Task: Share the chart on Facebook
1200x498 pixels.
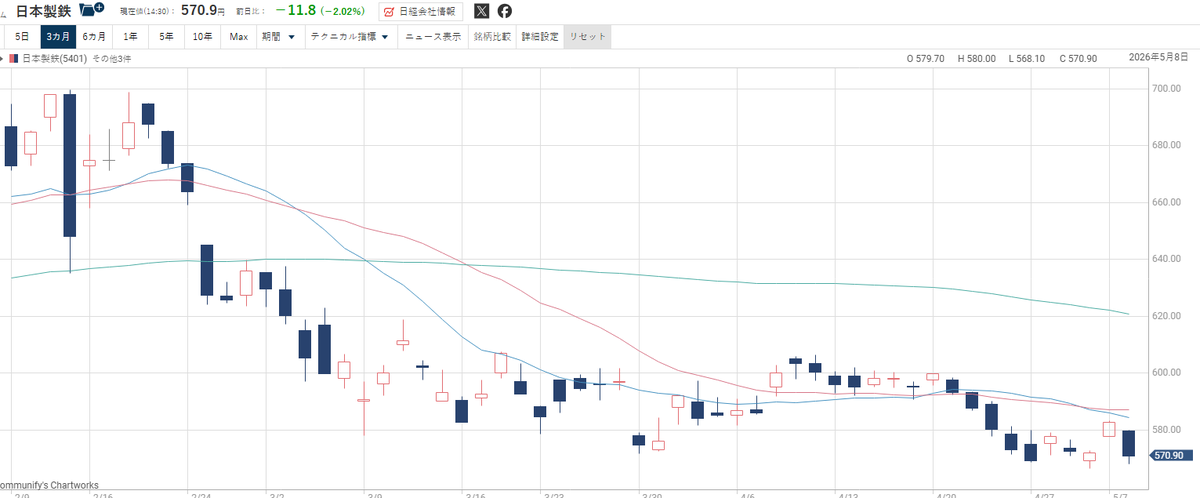Action: point(505,11)
